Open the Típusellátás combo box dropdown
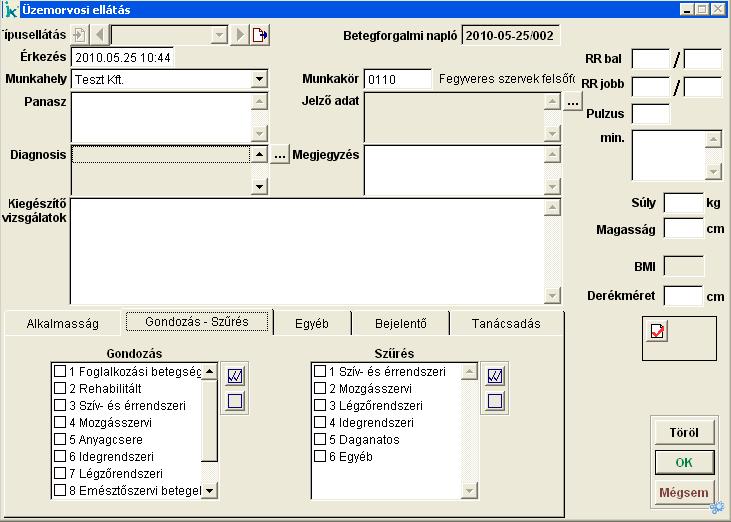The image size is (731, 522). click(220, 35)
